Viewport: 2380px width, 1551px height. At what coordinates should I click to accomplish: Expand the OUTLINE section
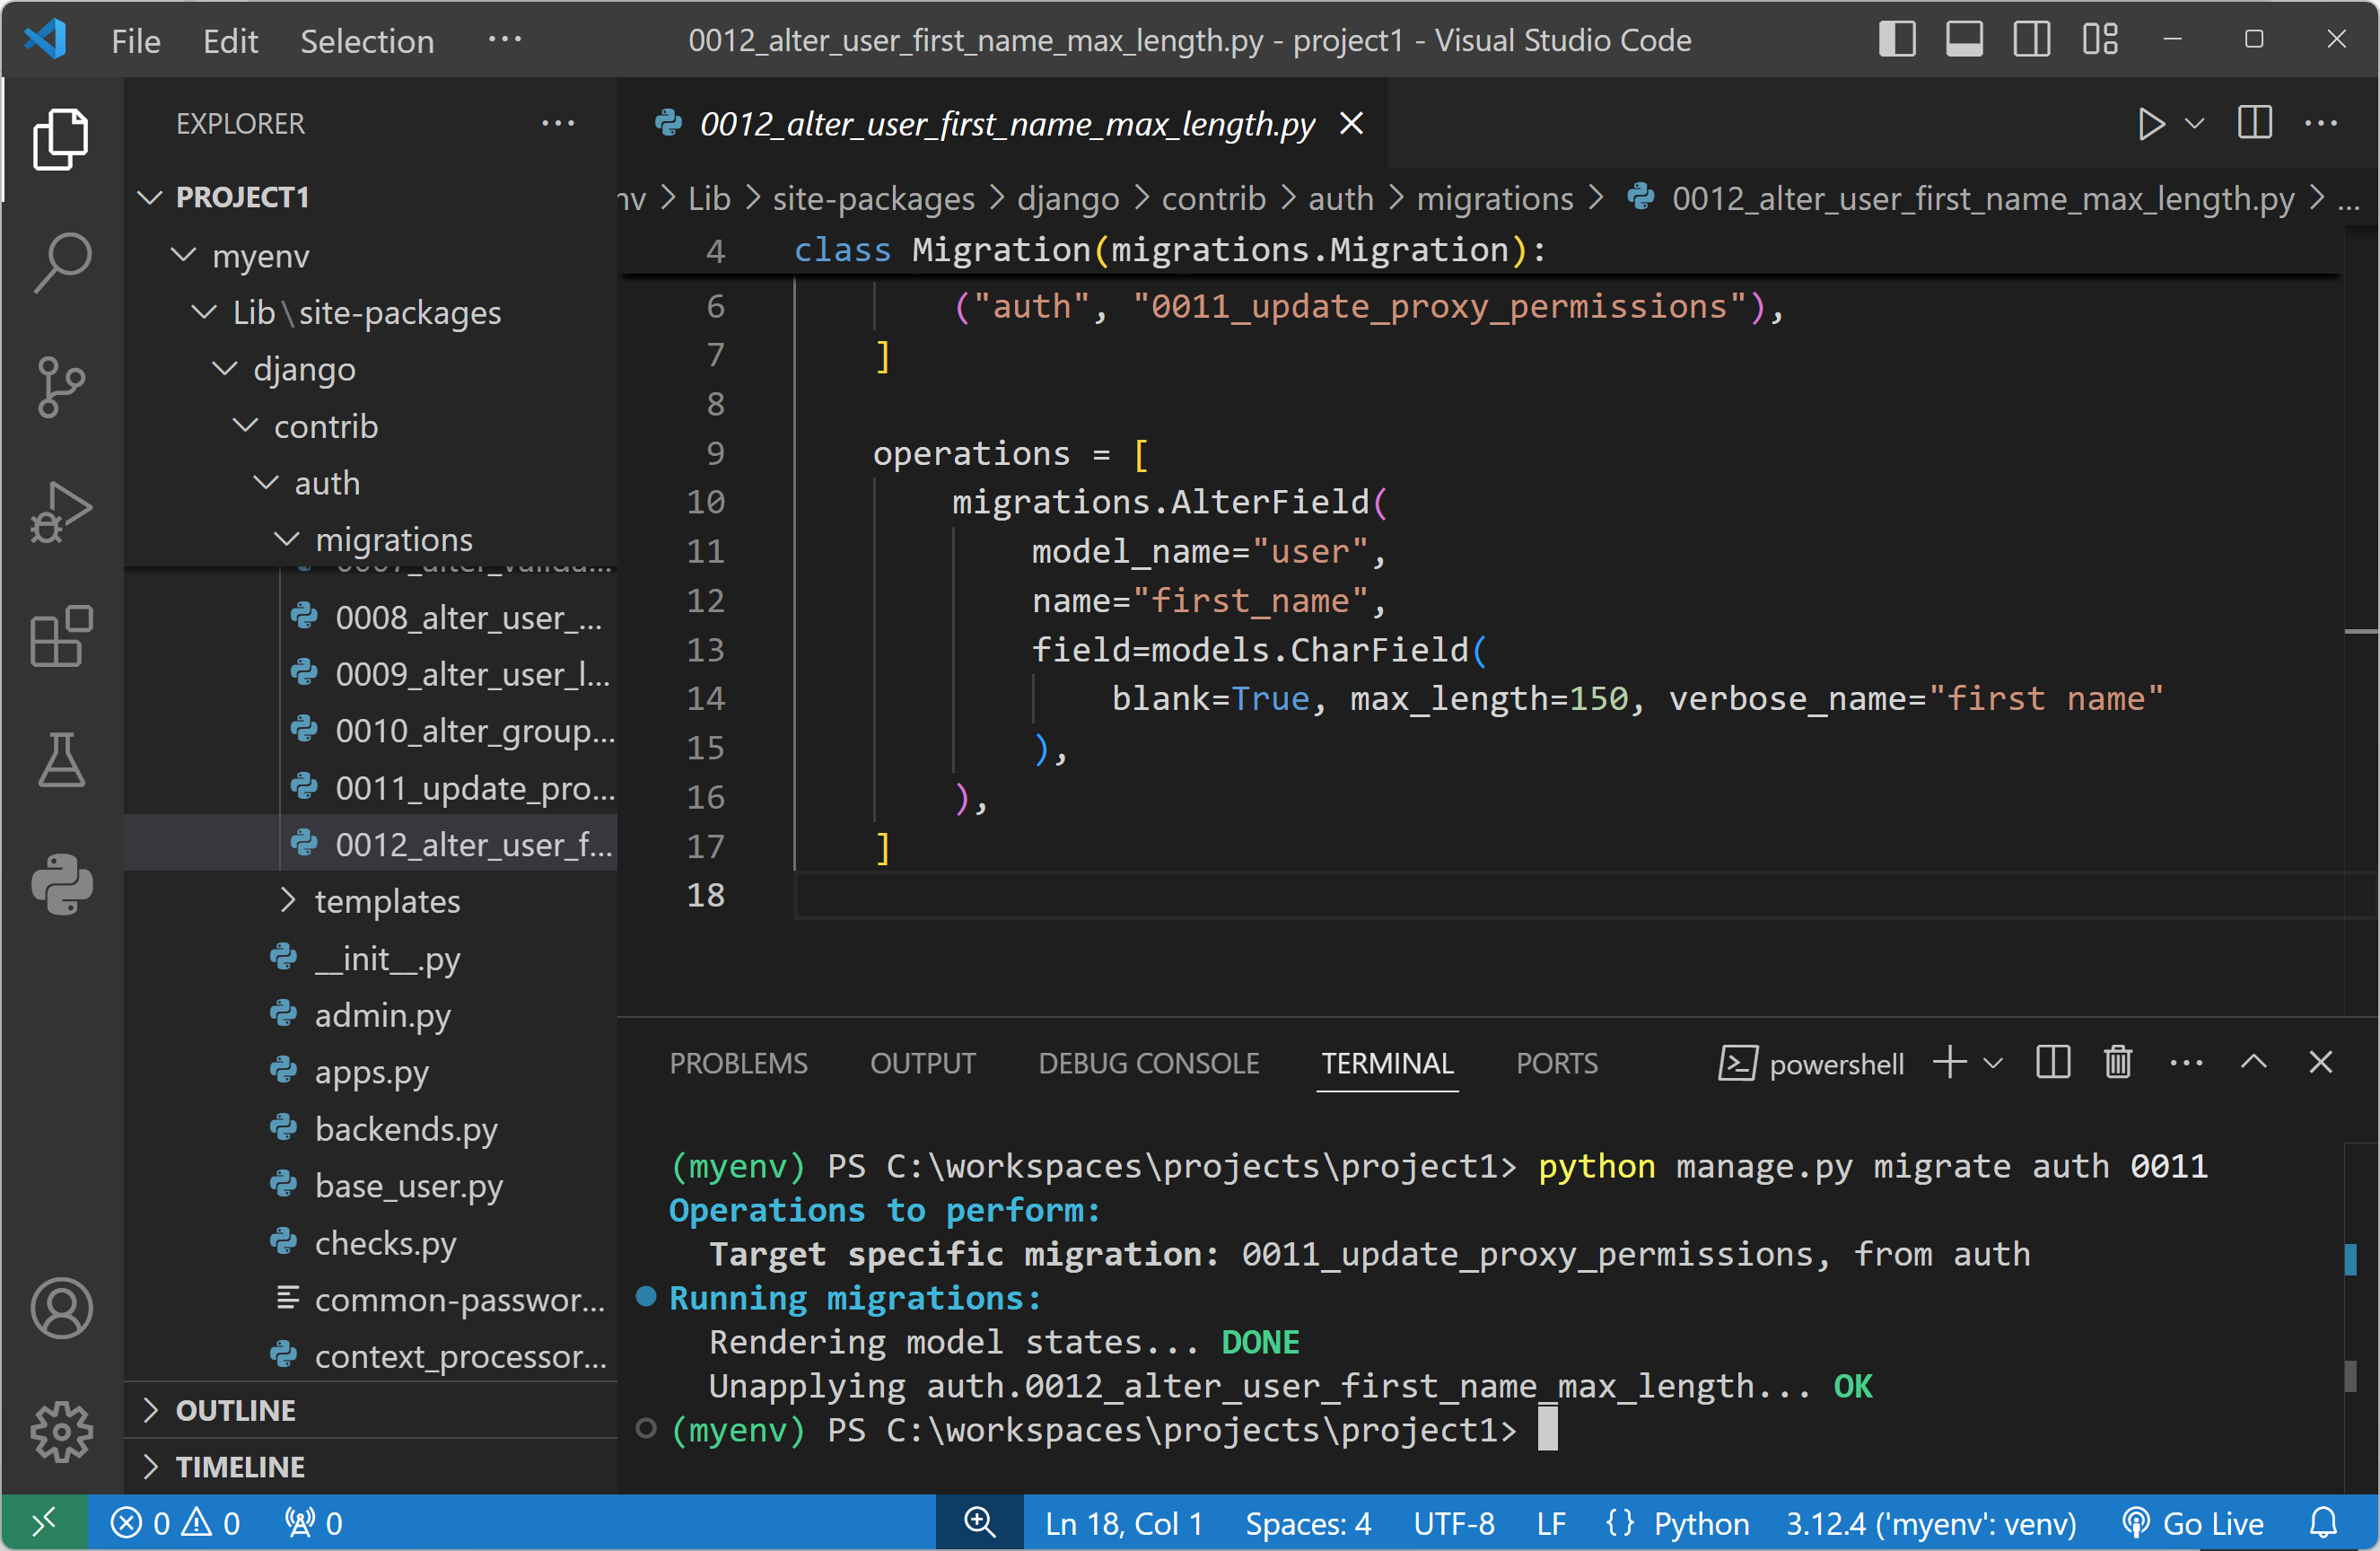[x=235, y=1410]
